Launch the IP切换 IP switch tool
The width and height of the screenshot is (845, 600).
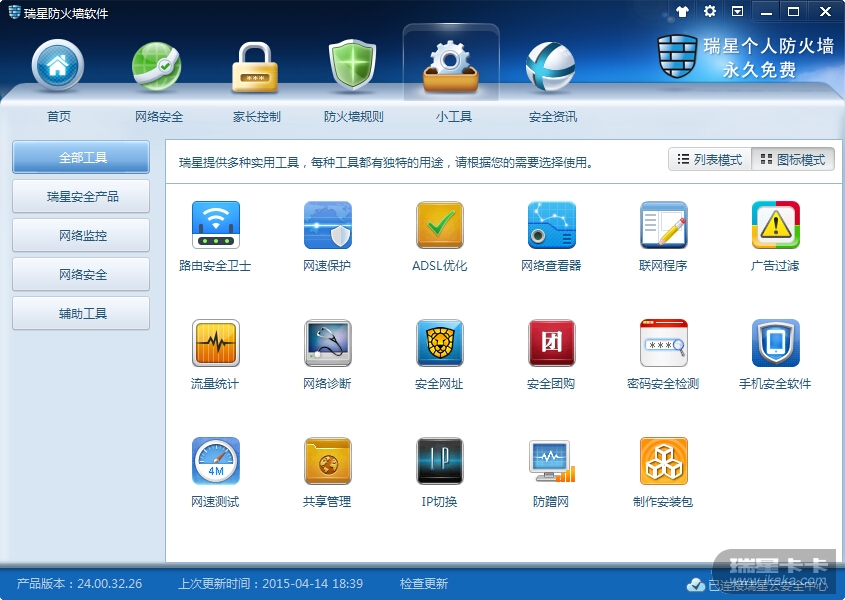[x=440, y=461]
